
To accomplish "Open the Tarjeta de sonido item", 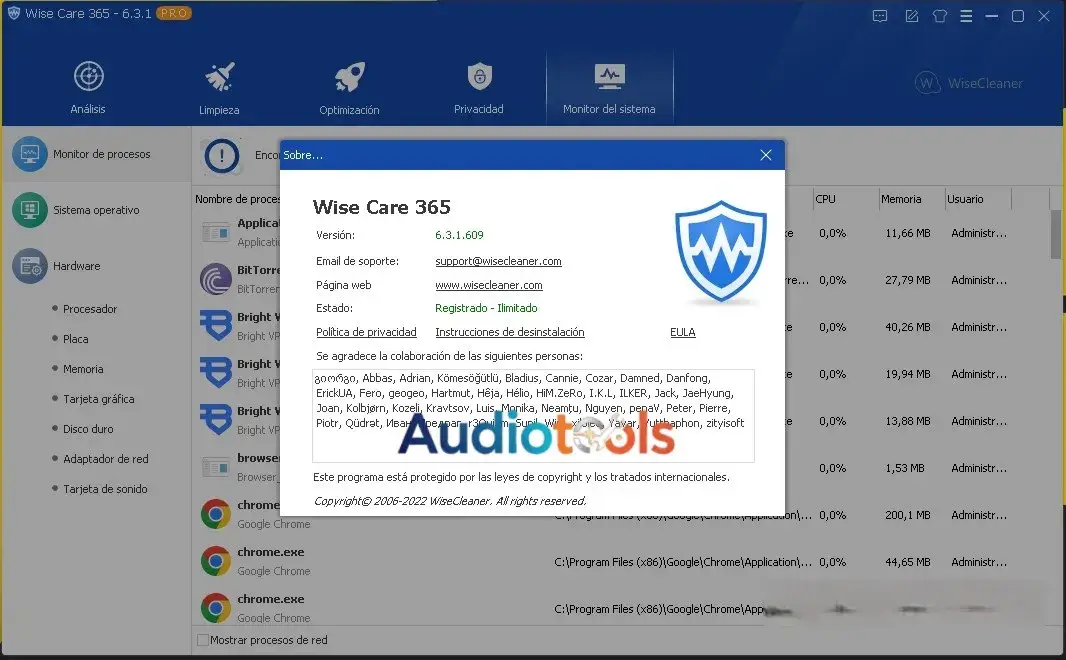I will coord(105,489).
